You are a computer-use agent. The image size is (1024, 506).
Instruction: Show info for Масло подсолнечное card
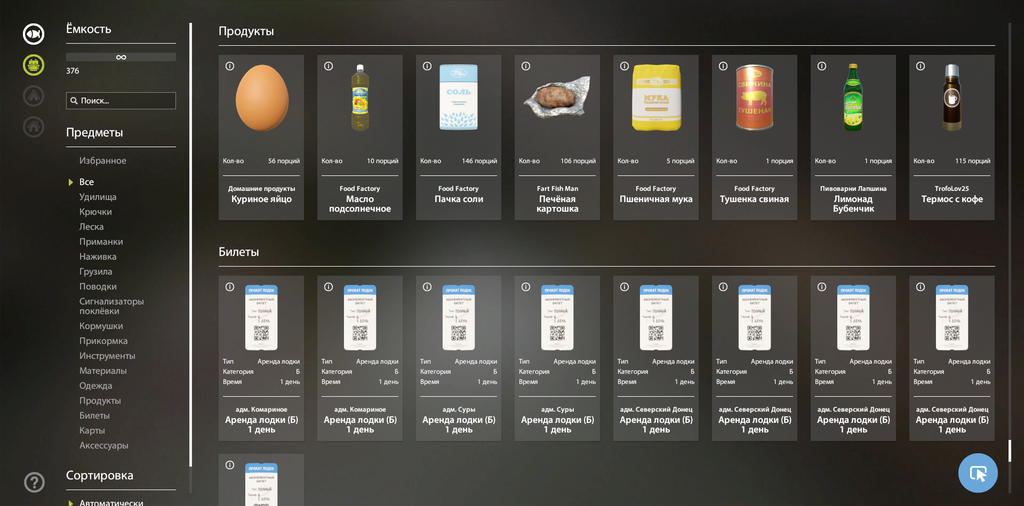tap(328, 66)
